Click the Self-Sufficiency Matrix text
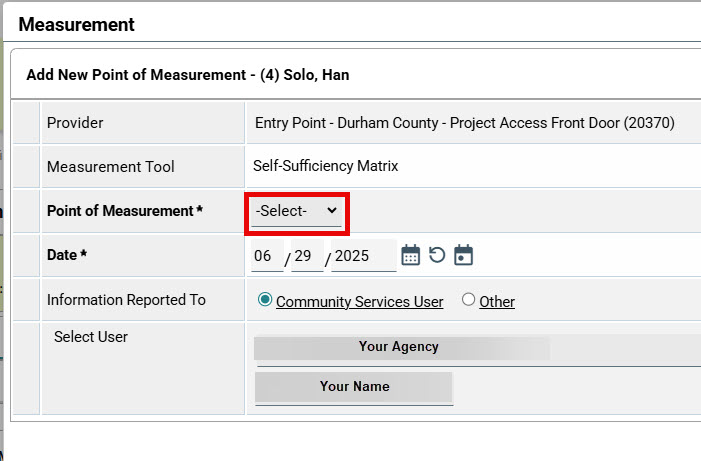This screenshot has height=461, width=701. (x=325, y=166)
